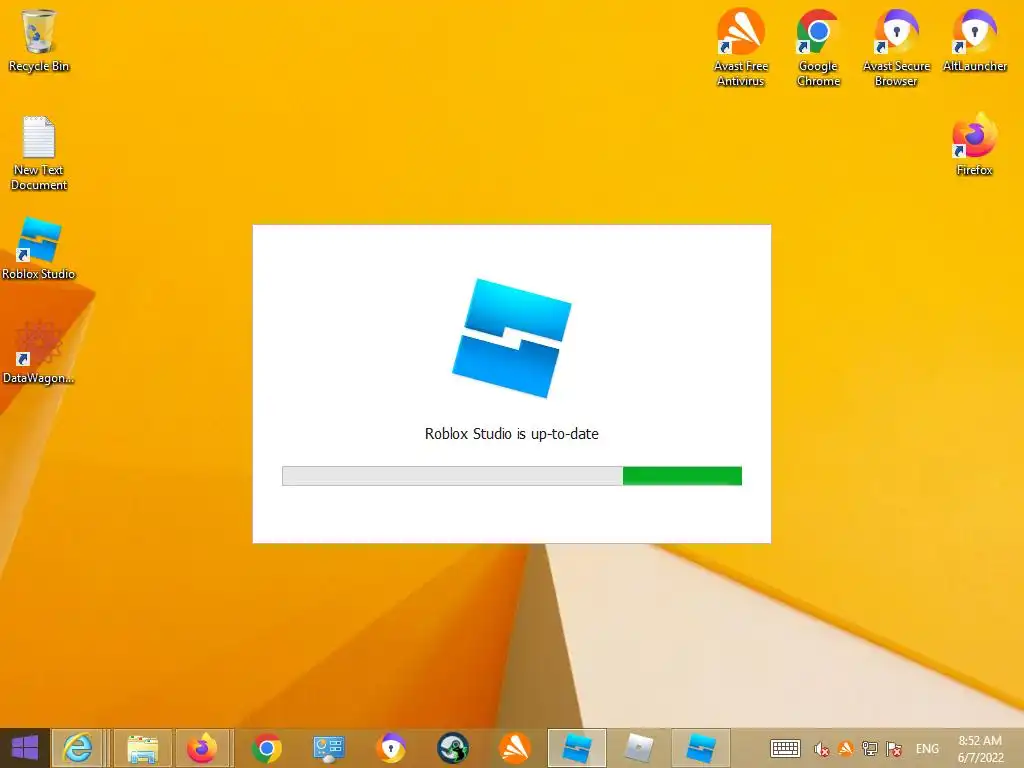Click the gray Roblox Player taskbar button
This screenshot has width=1024, height=768.
[639, 748]
